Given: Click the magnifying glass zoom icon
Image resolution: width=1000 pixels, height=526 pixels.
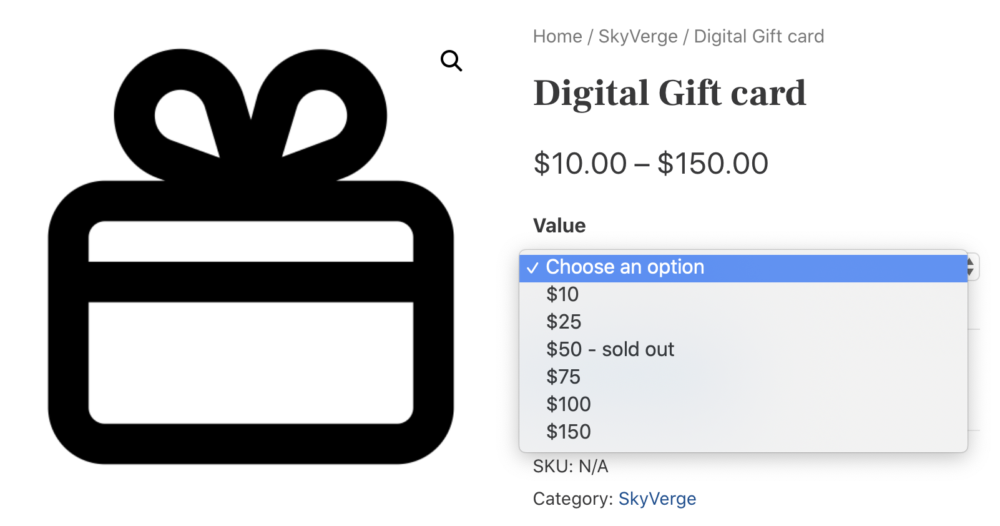Looking at the screenshot, I should click(x=452, y=61).
